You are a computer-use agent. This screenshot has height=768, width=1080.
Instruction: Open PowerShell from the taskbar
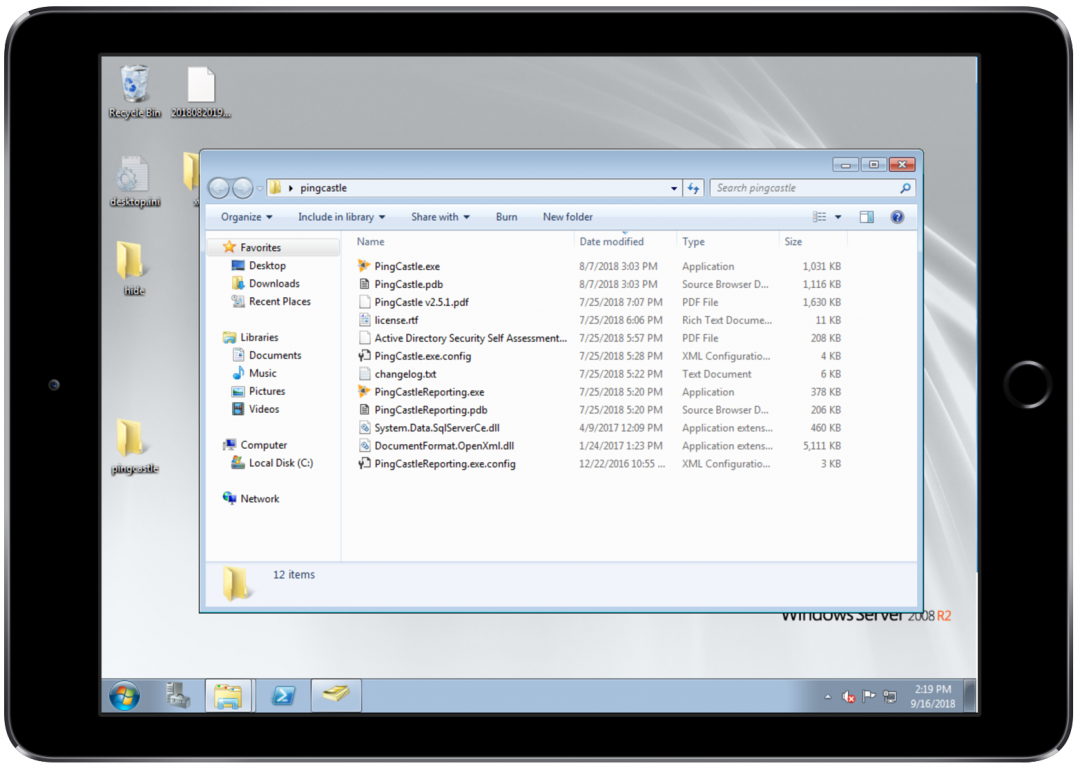[x=283, y=695]
